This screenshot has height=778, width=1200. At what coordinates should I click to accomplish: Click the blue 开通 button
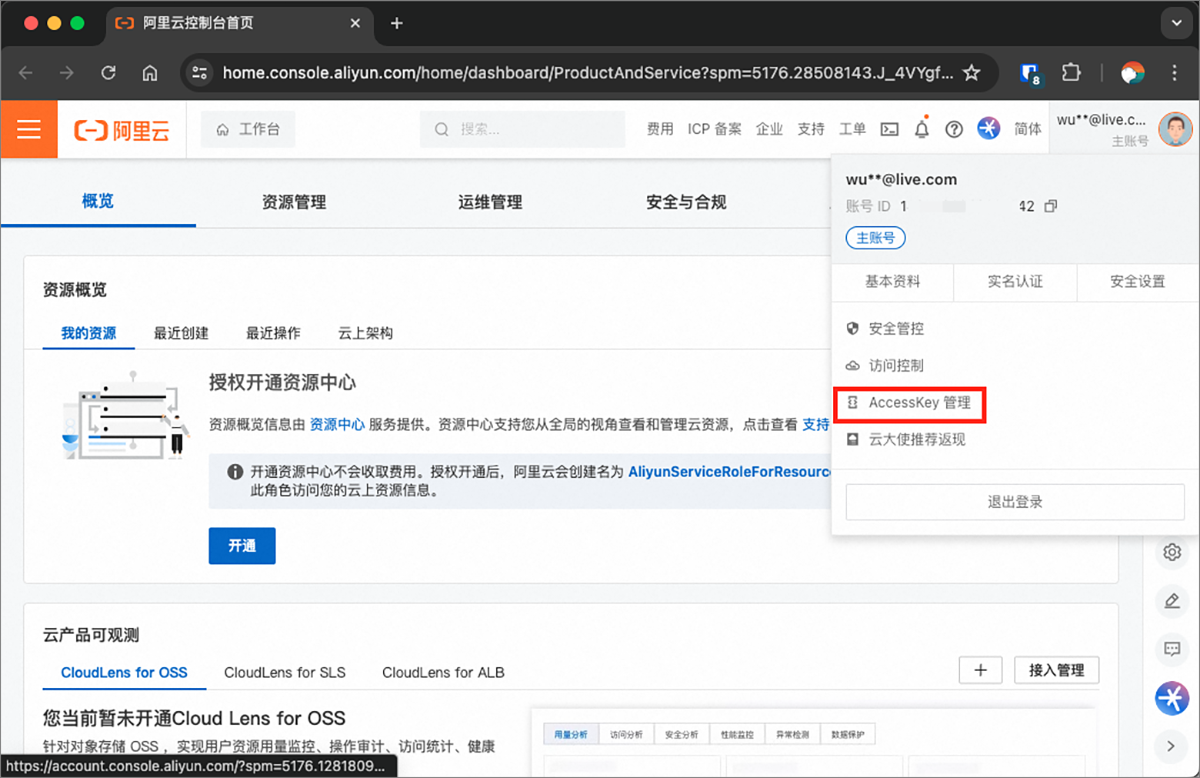pos(242,546)
